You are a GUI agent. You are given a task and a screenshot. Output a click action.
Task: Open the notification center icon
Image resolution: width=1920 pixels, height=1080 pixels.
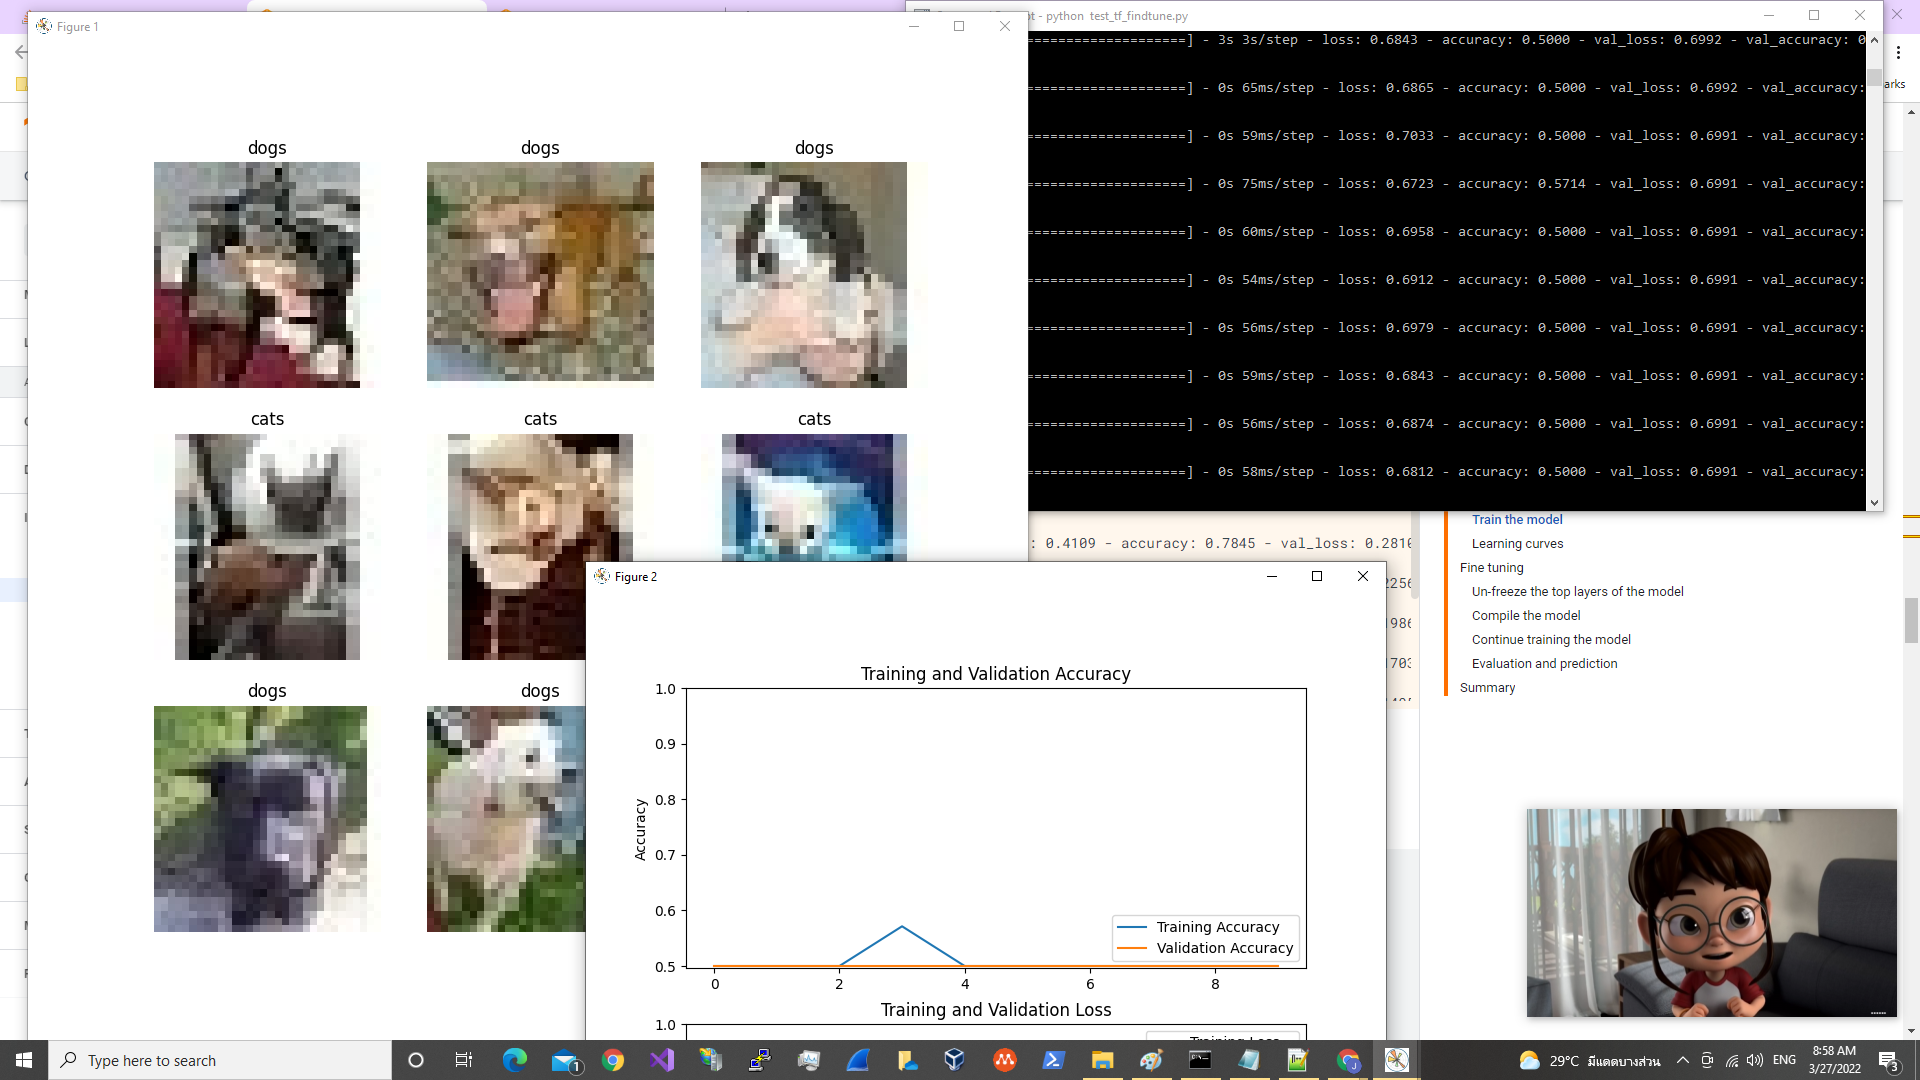point(1888,1060)
